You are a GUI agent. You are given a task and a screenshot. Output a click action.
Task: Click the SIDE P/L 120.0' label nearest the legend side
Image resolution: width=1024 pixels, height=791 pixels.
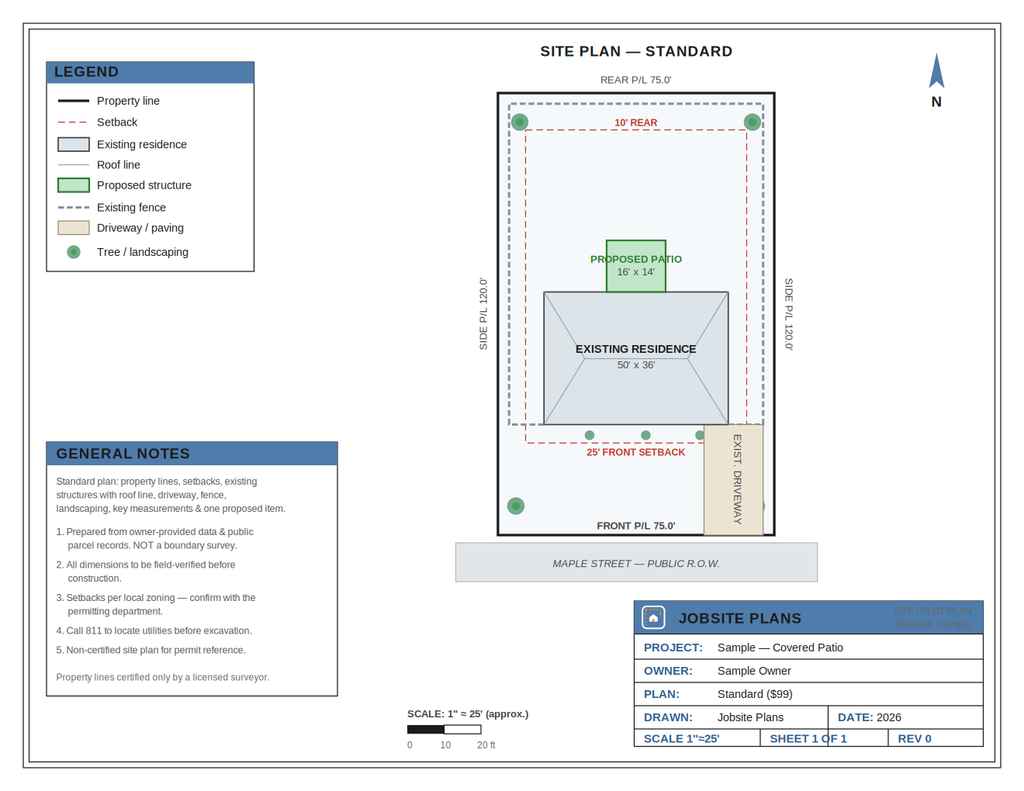[x=483, y=314]
